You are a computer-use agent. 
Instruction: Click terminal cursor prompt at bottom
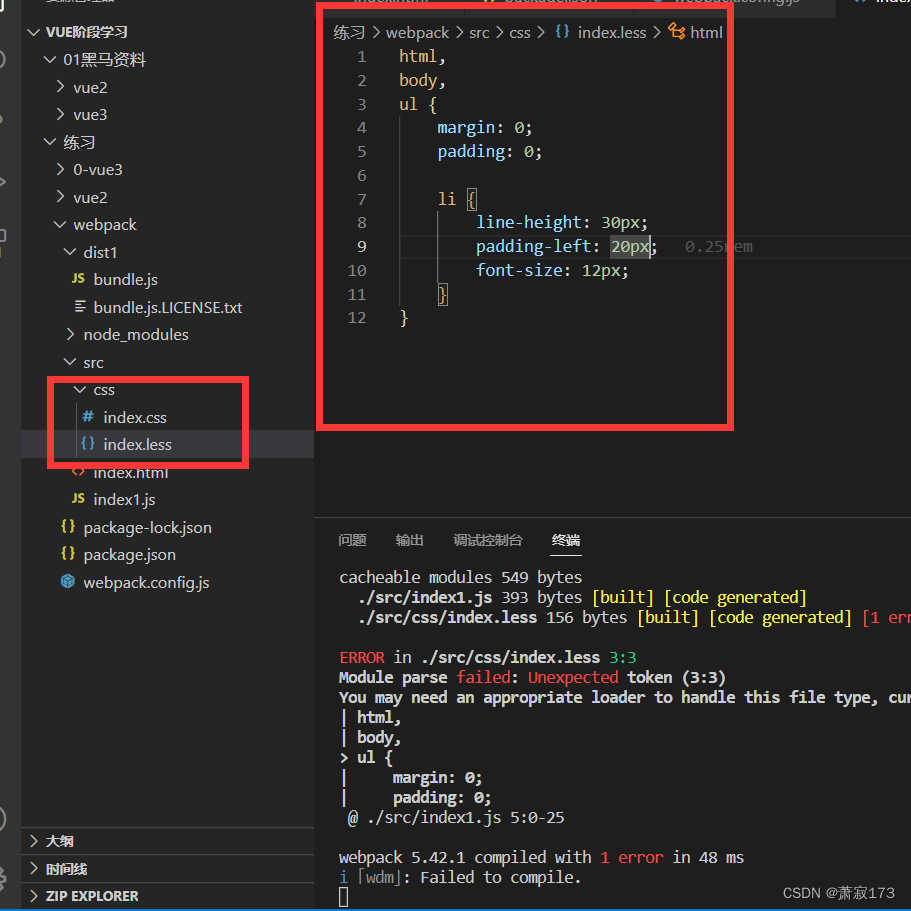343,897
